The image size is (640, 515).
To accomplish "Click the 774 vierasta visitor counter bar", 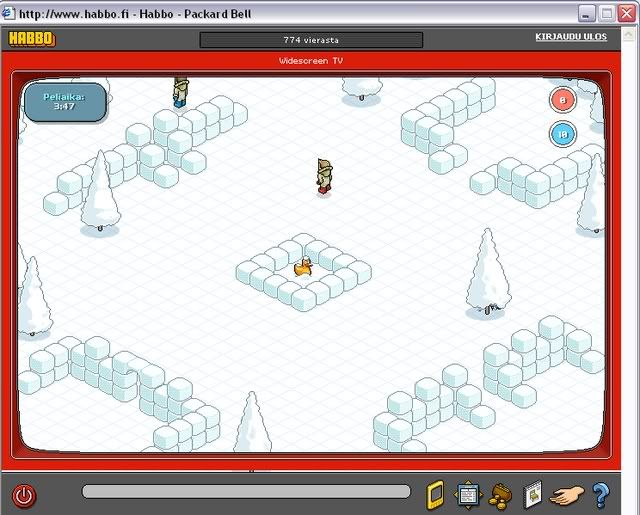I will (x=310, y=40).
